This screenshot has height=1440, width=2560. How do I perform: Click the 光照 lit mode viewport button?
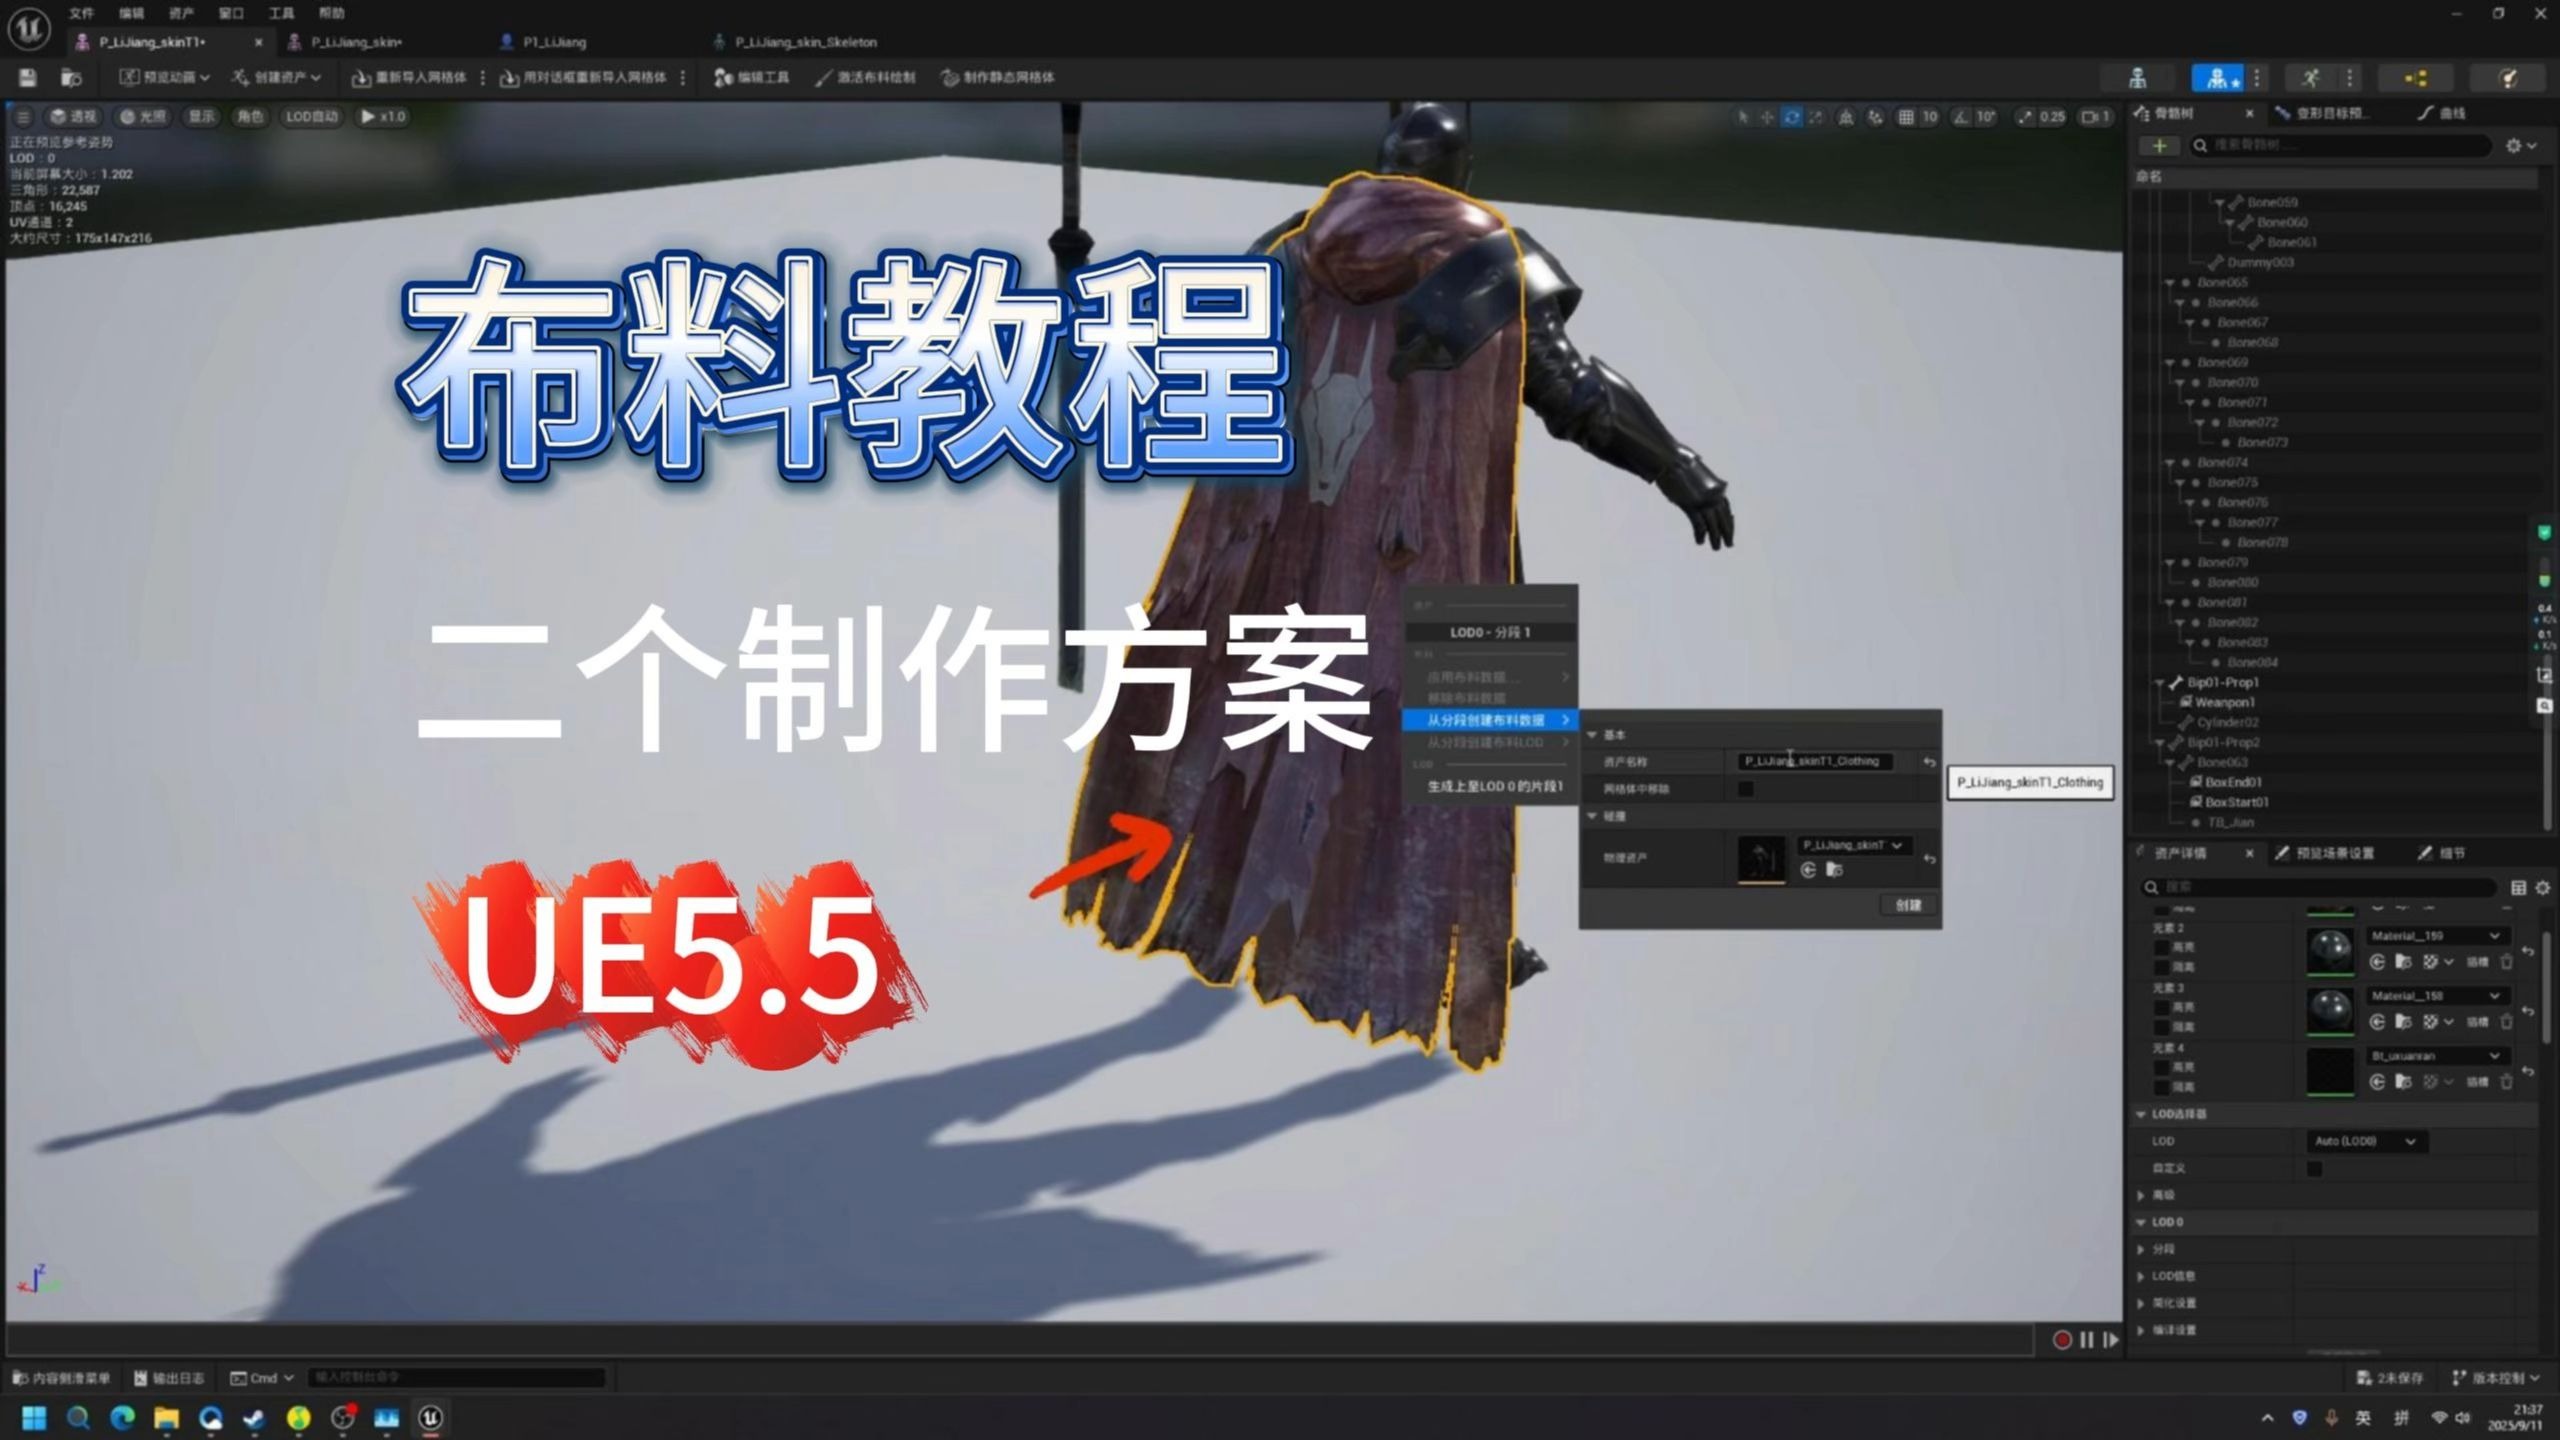tap(143, 117)
